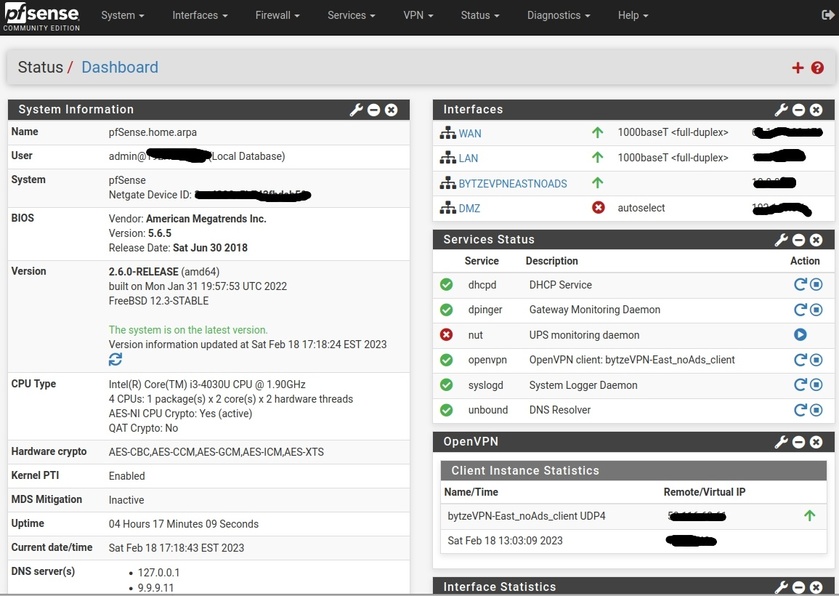Close the System Information widget
The image size is (839, 596).
pos(391,110)
